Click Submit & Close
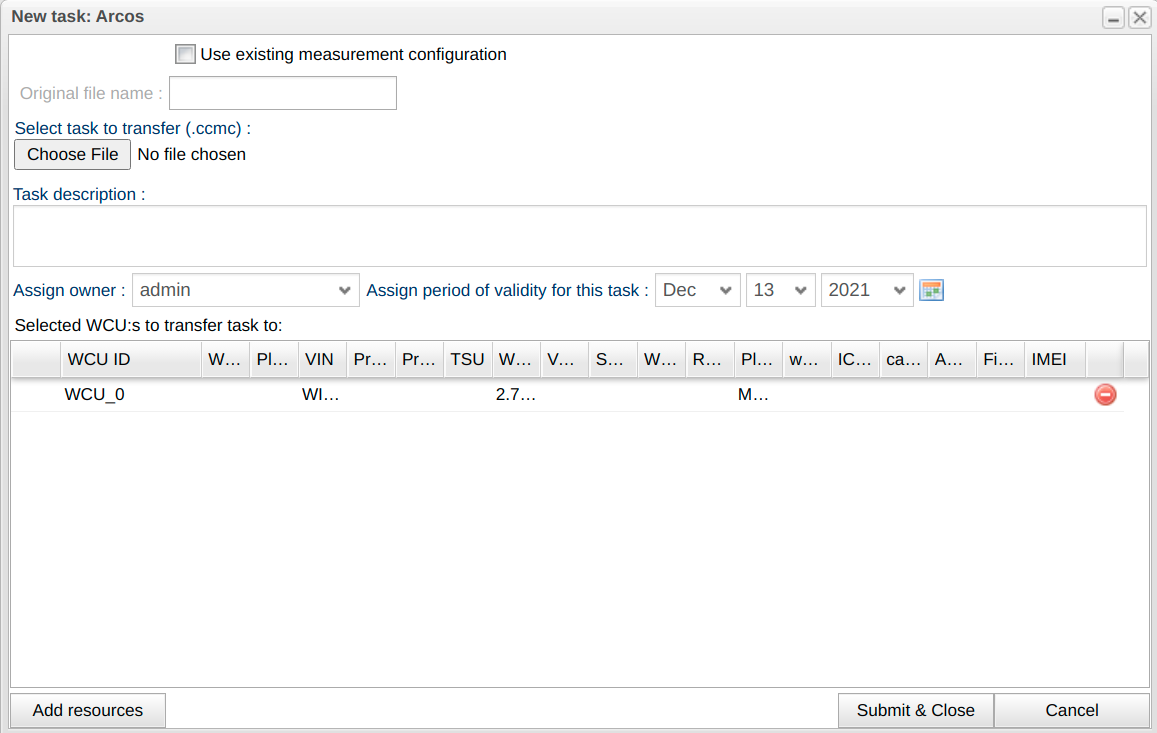 (x=915, y=710)
